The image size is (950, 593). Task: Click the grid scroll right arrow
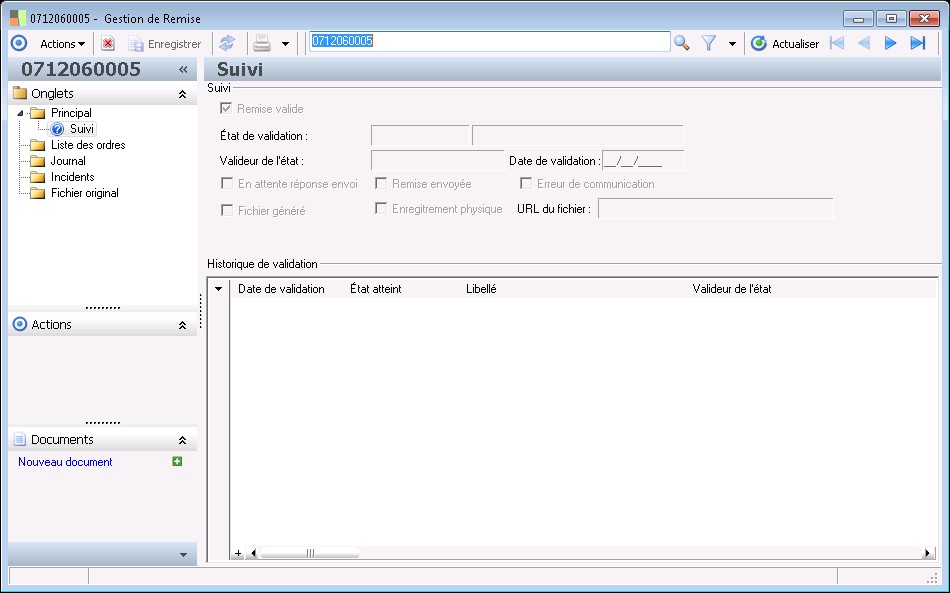coord(927,553)
